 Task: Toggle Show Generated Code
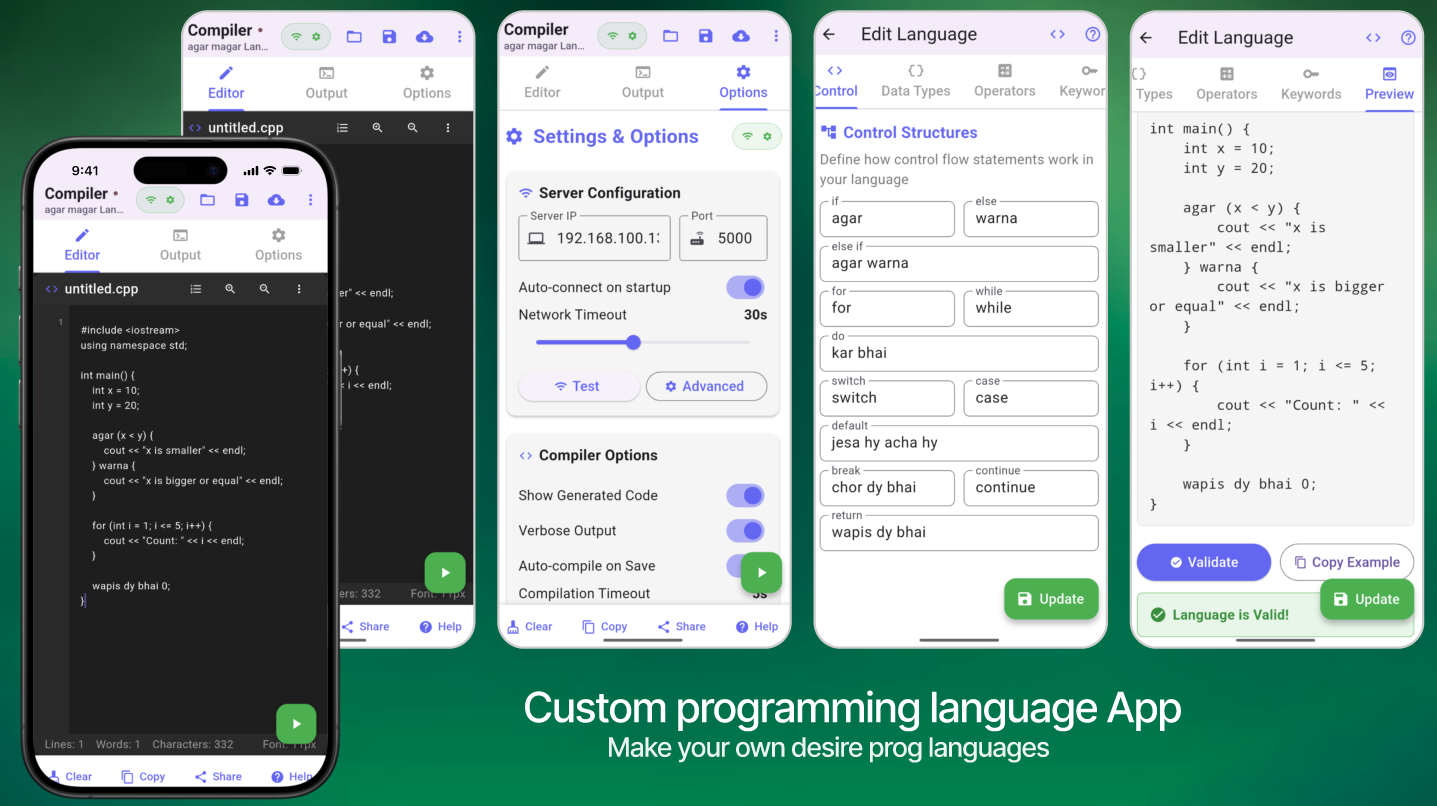coord(745,495)
